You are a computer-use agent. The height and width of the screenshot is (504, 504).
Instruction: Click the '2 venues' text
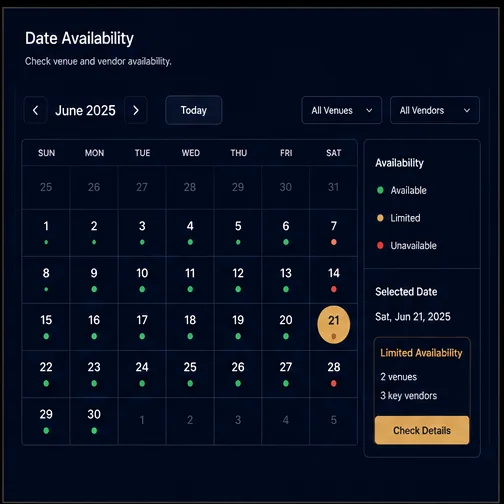click(x=399, y=377)
